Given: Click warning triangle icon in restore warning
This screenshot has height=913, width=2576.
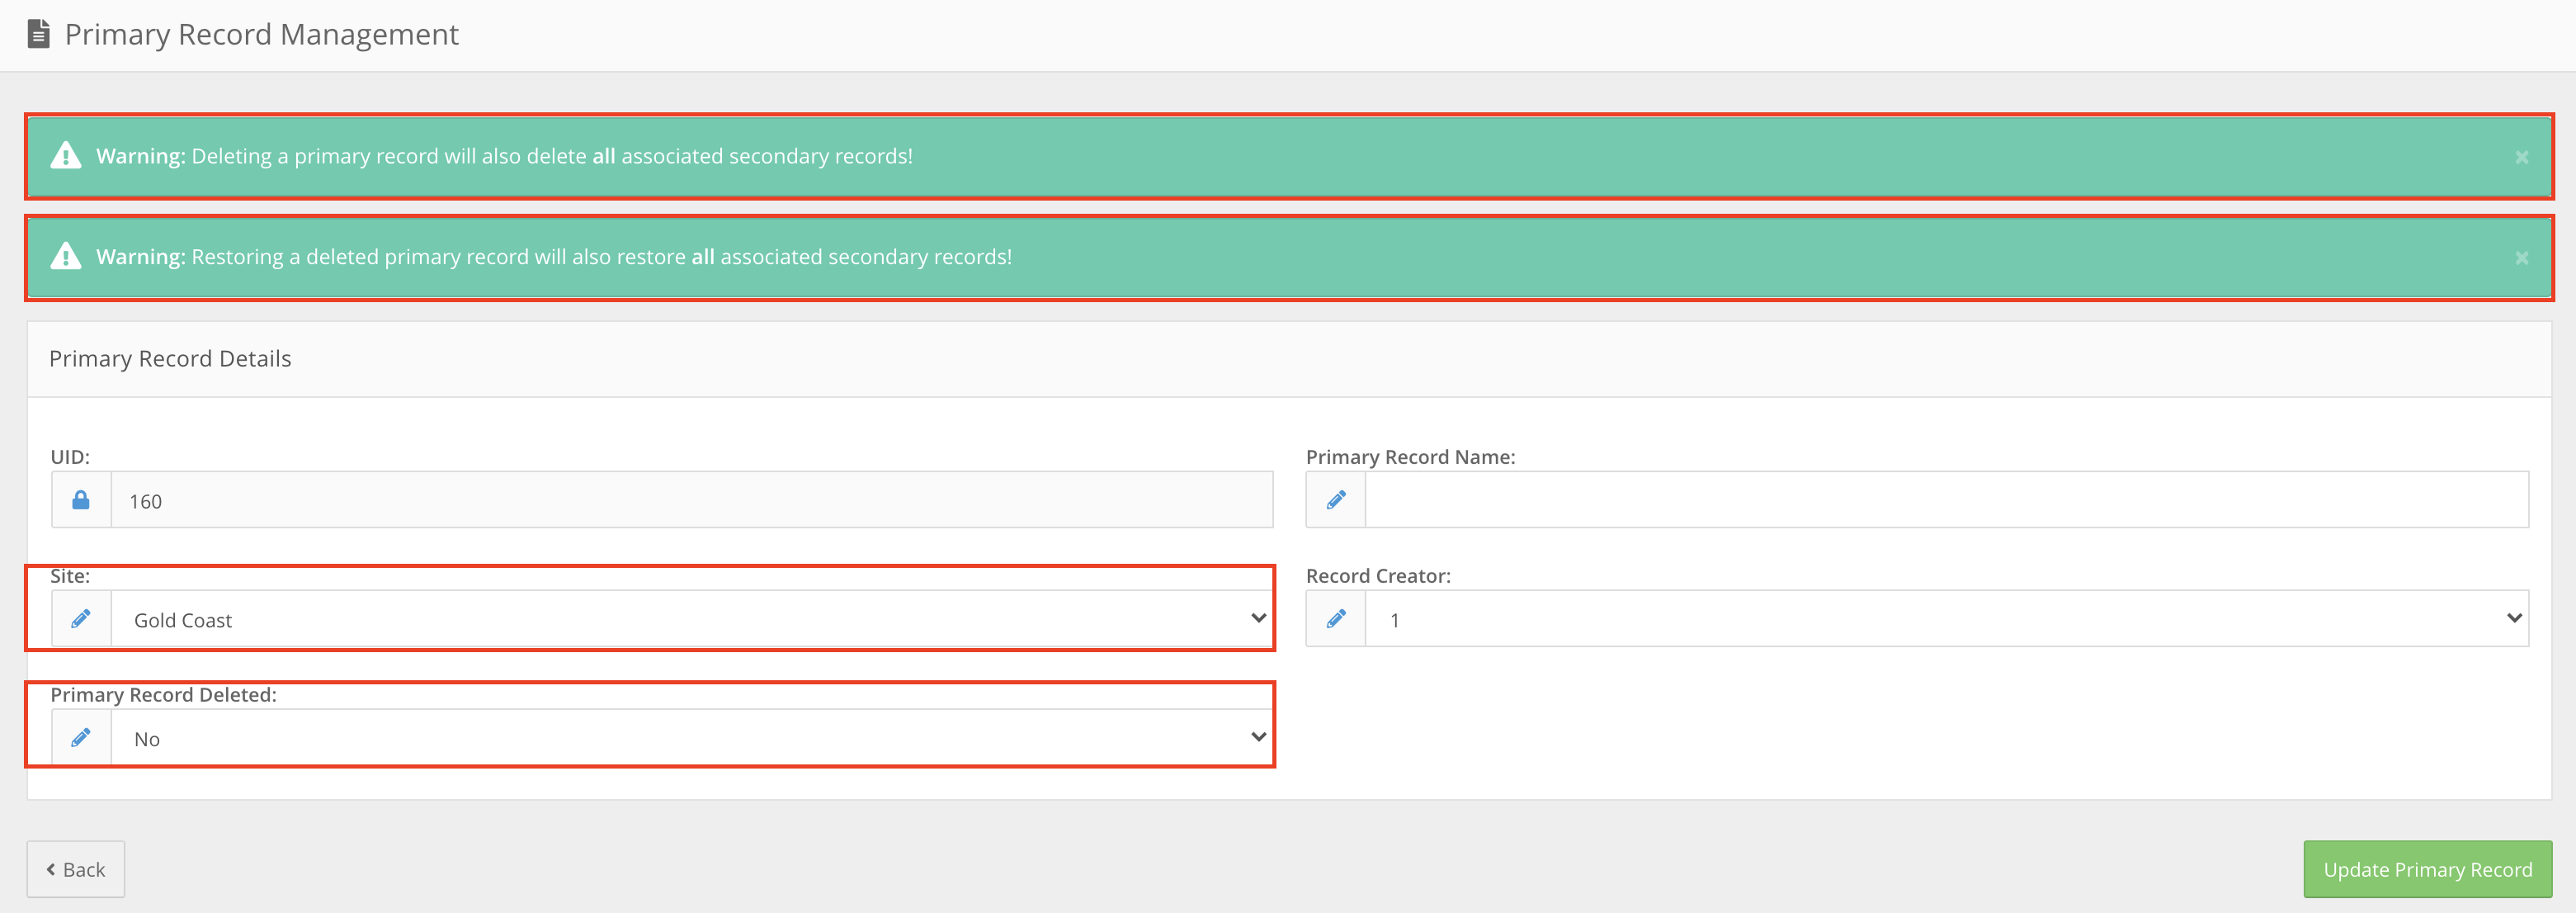Looking at the screenshot, I should click(66, 256).
